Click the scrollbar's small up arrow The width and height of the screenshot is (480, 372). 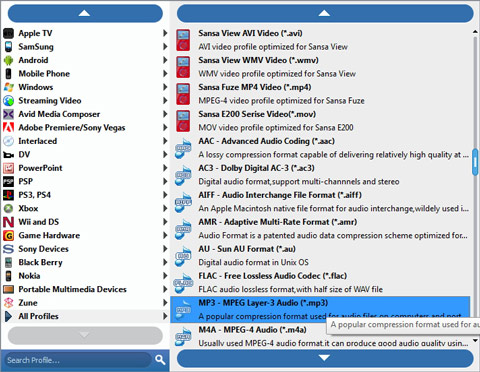(475, 32)
